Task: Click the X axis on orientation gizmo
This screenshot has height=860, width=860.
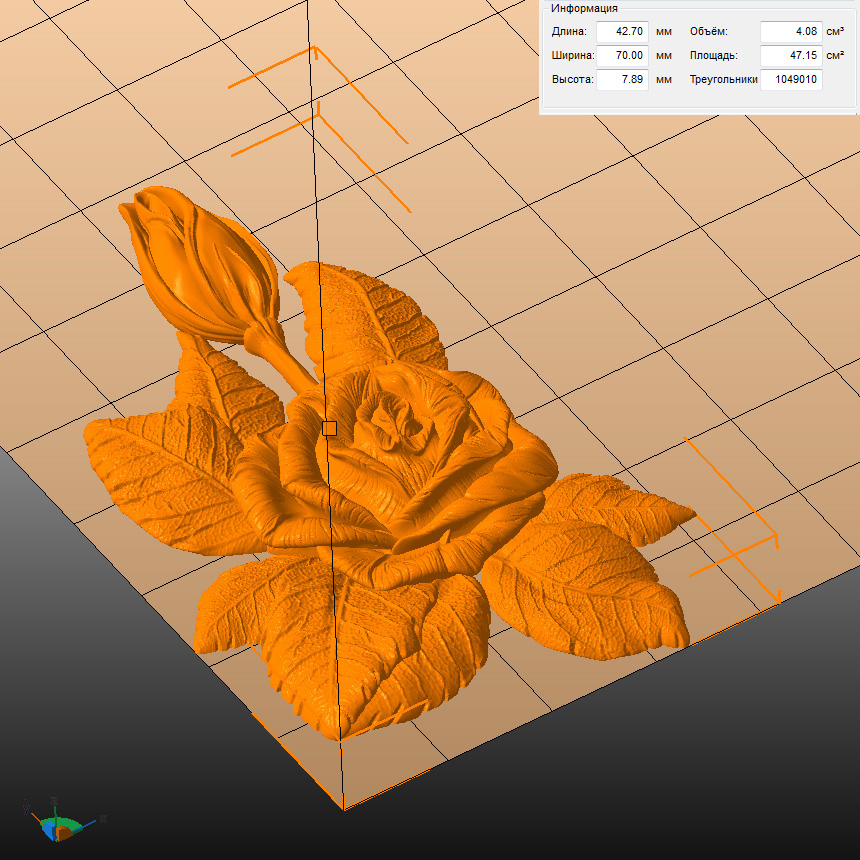Action: point(103,818)
